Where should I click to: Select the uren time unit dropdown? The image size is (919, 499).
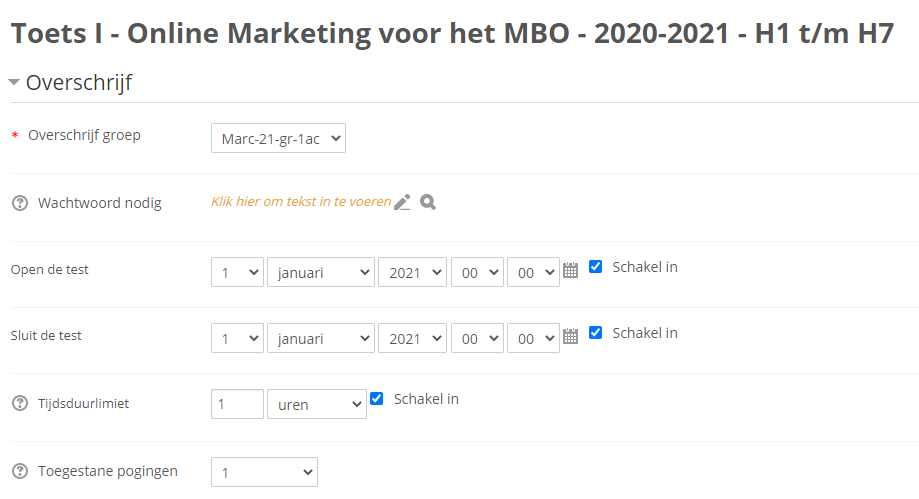[316, 404]
